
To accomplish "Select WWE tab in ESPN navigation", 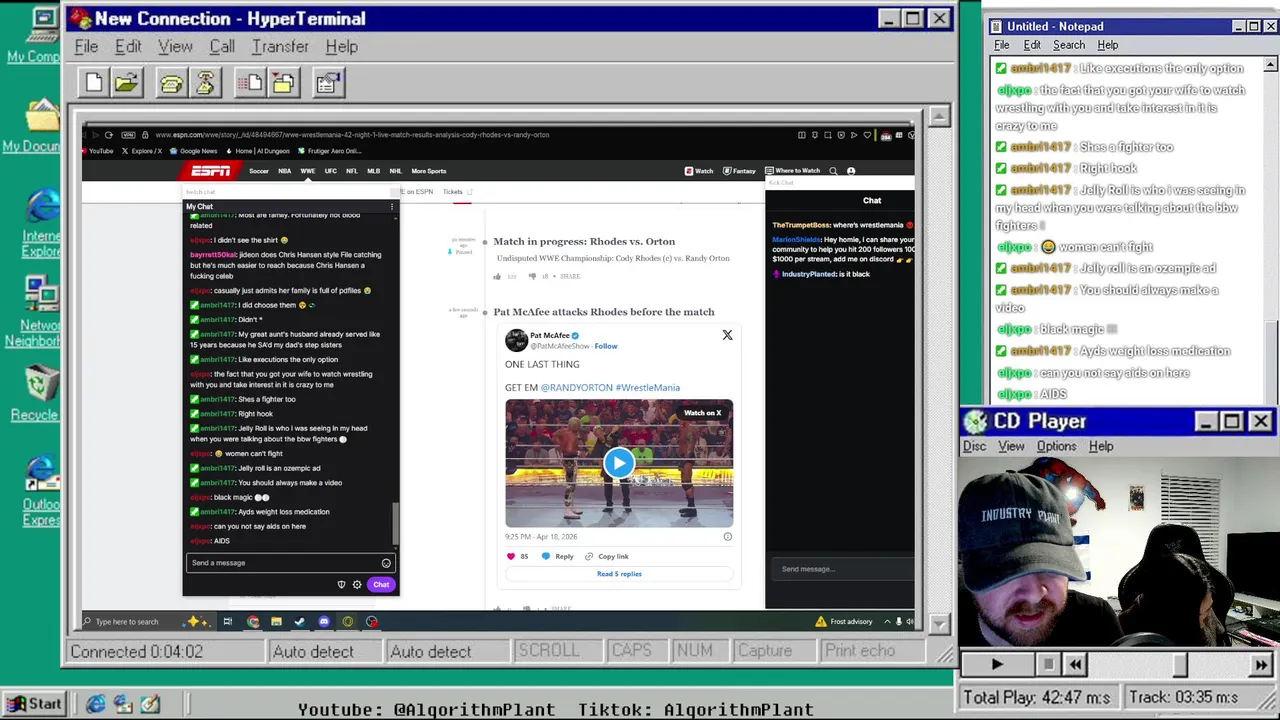I will click(307, 171).
